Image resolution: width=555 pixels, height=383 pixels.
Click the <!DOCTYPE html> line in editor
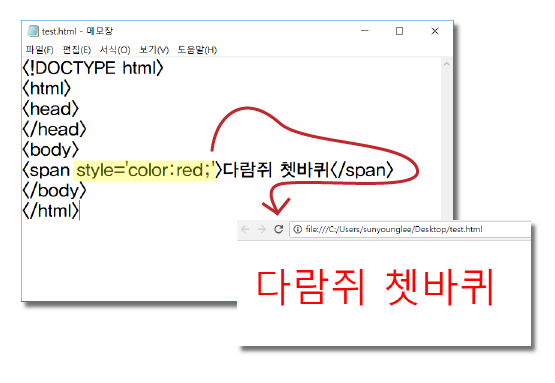click(x=93, y=68)
